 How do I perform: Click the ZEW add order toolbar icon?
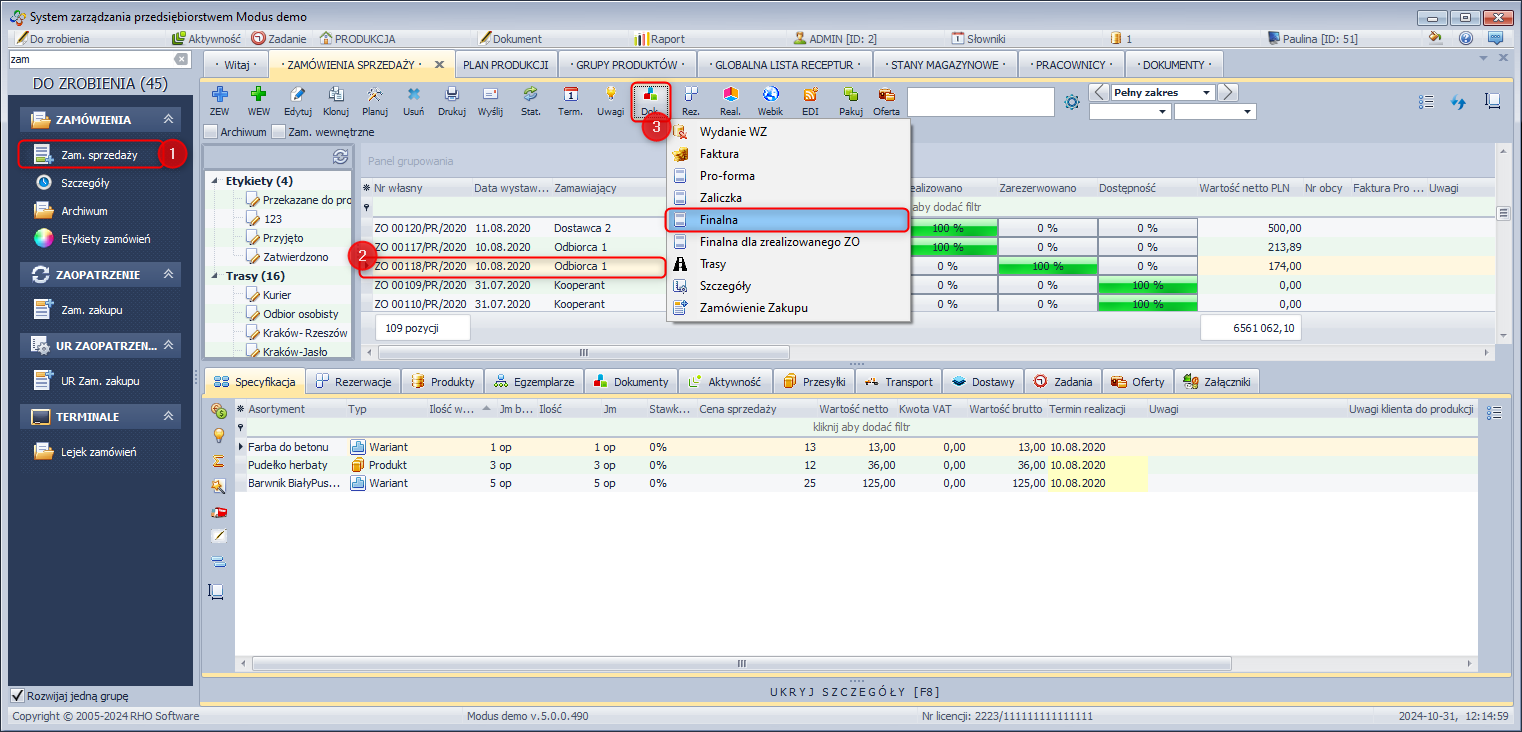219,100
